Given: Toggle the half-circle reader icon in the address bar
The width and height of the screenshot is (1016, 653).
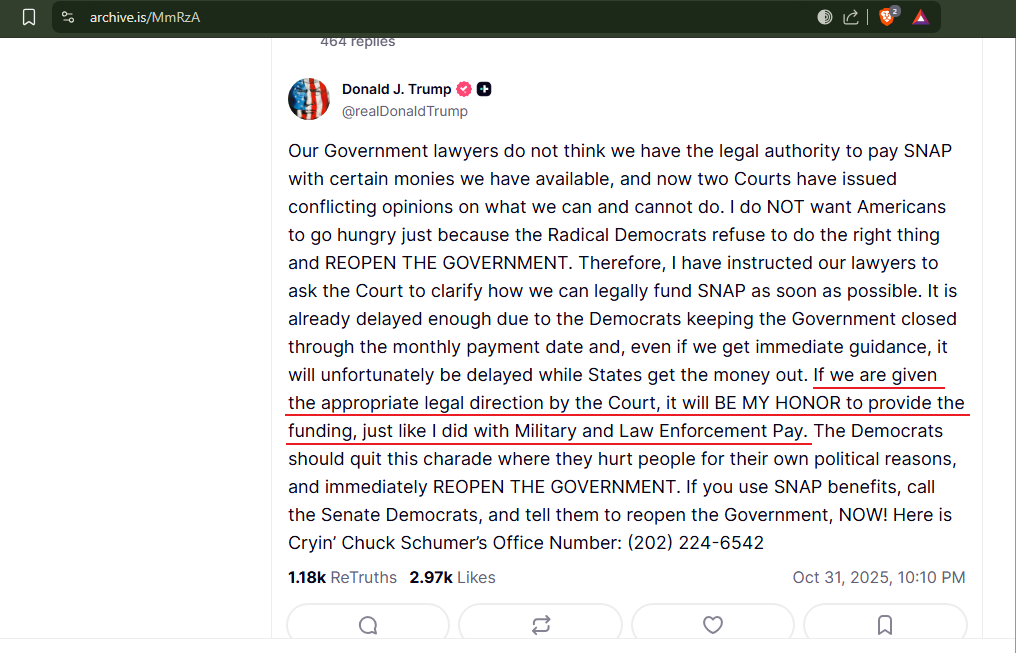Looking at the screenshot, I should tap(824, 17).
